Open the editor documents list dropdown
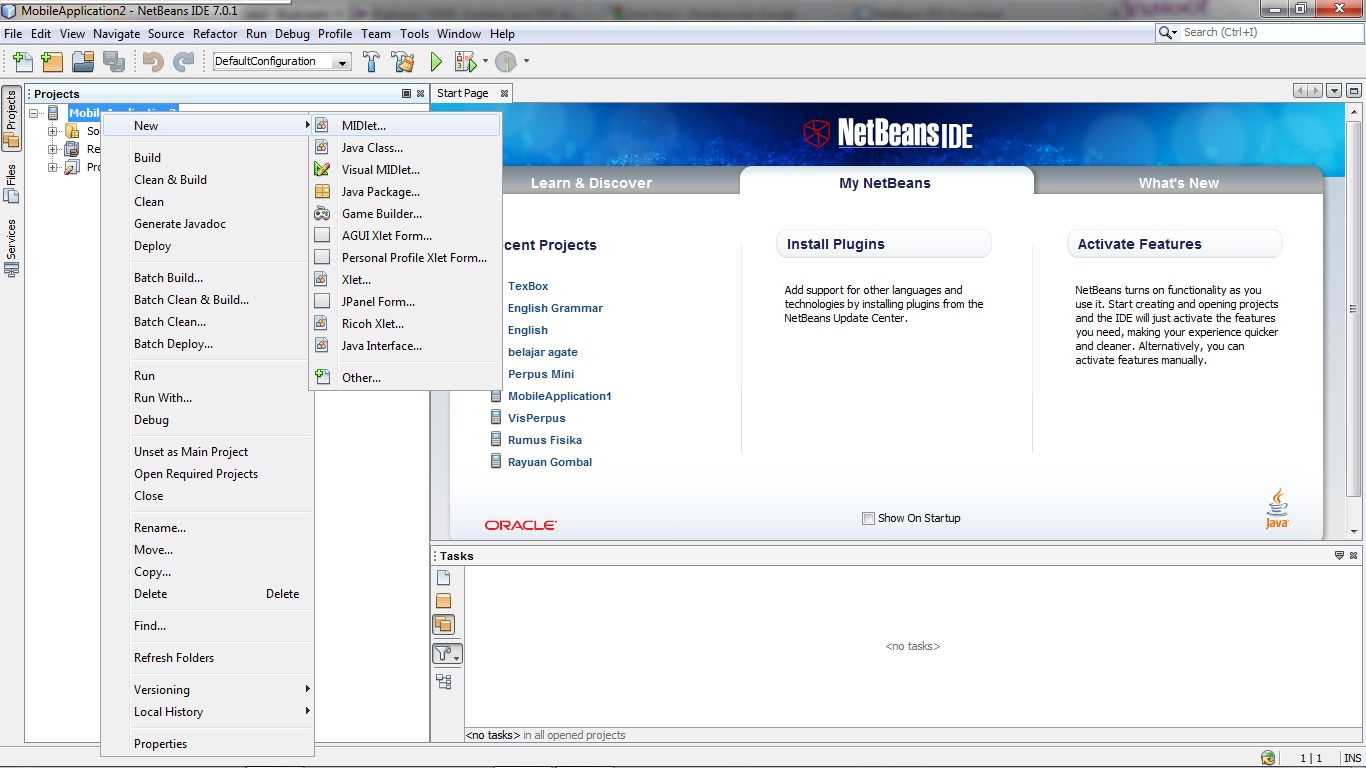The height and width of the screenshot is (768, 1366). click(1335, 91)
